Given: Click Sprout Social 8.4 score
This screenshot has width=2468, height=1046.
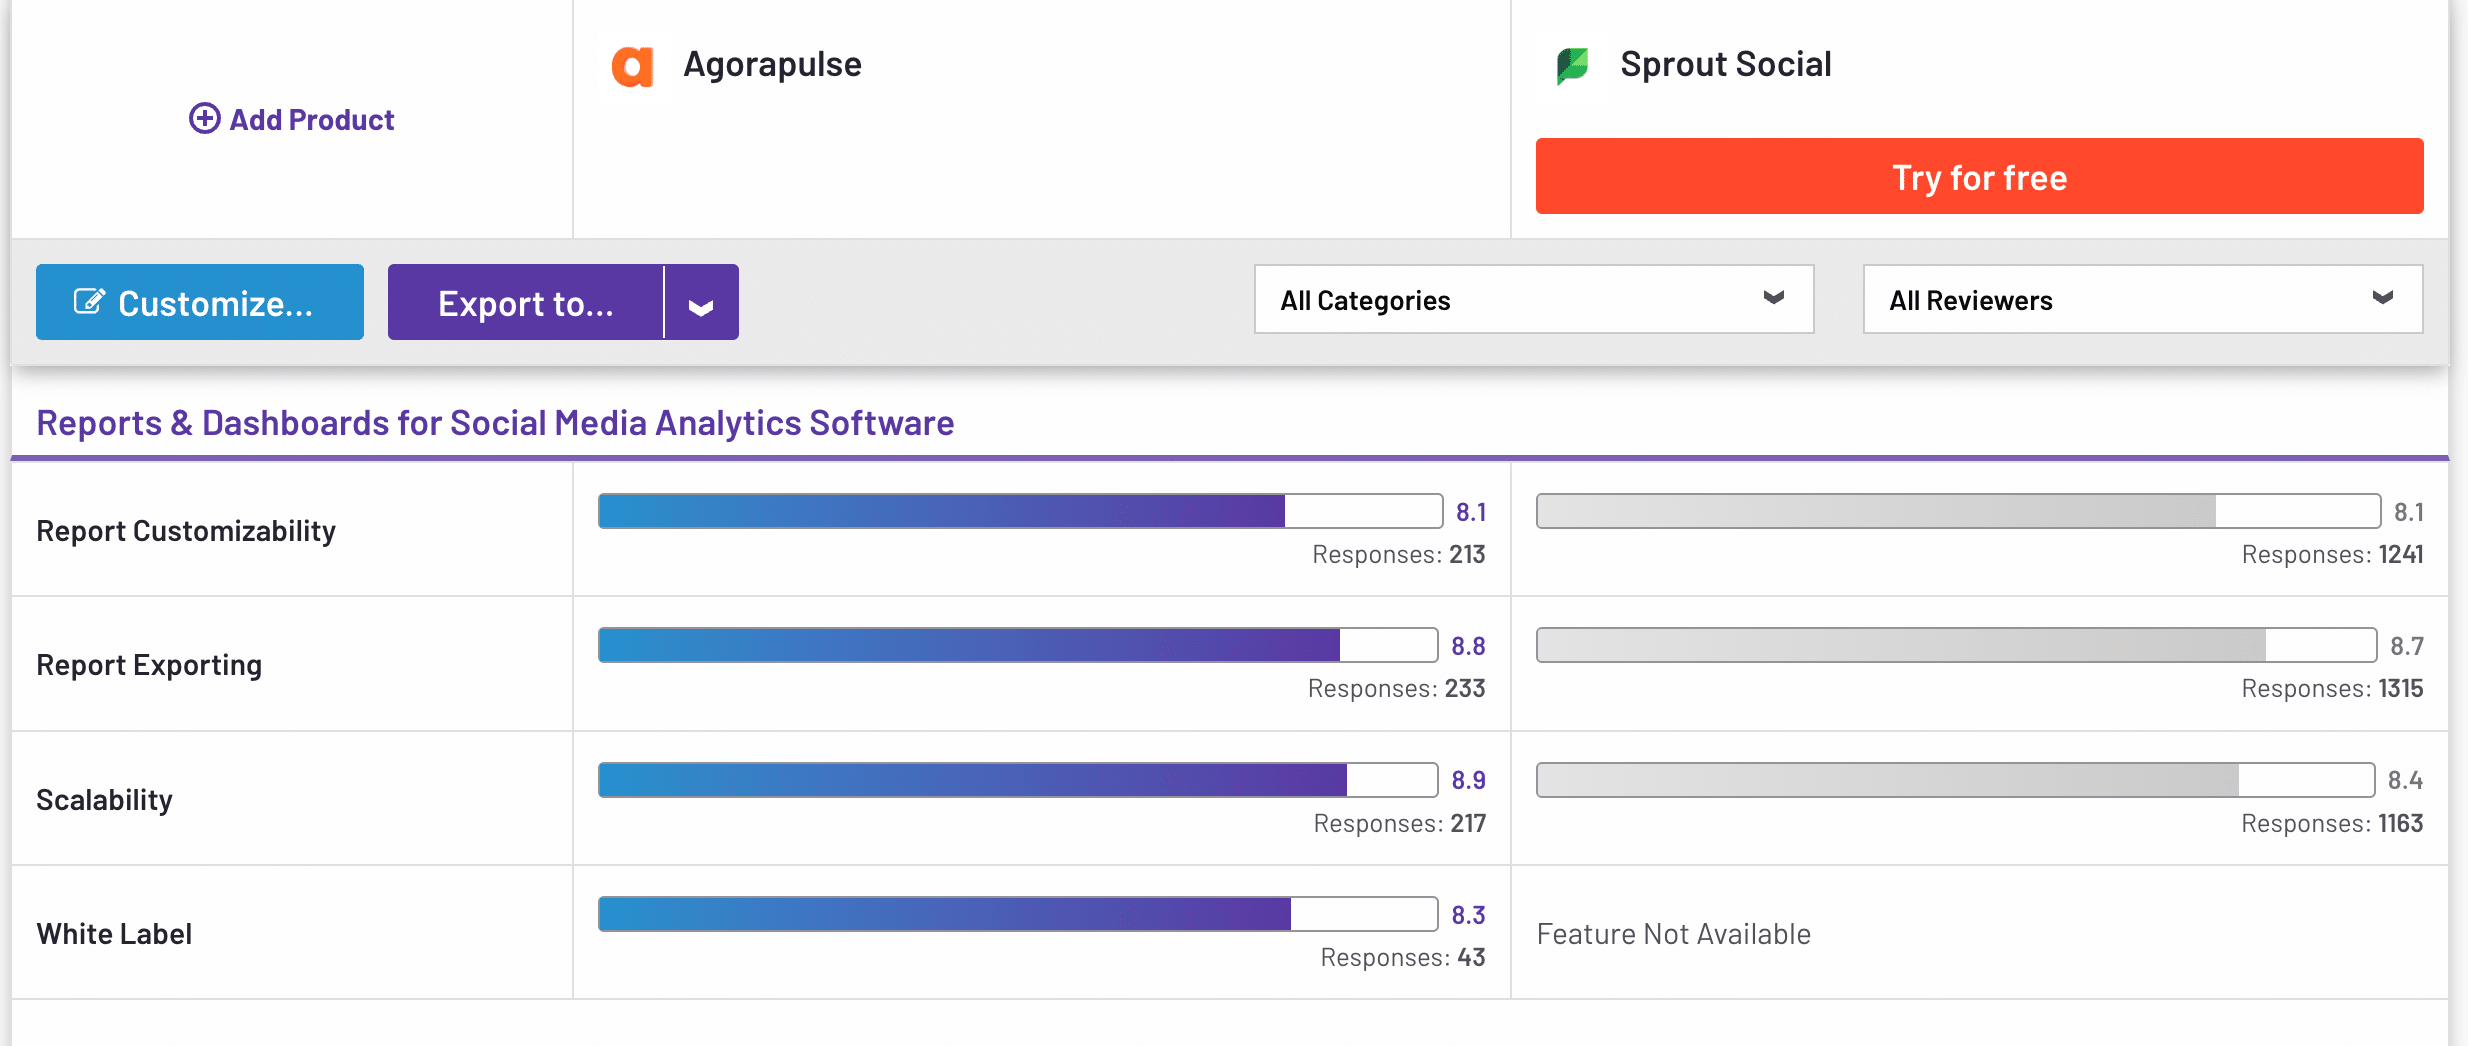Looking at the screenshot, I should 2405,780.
